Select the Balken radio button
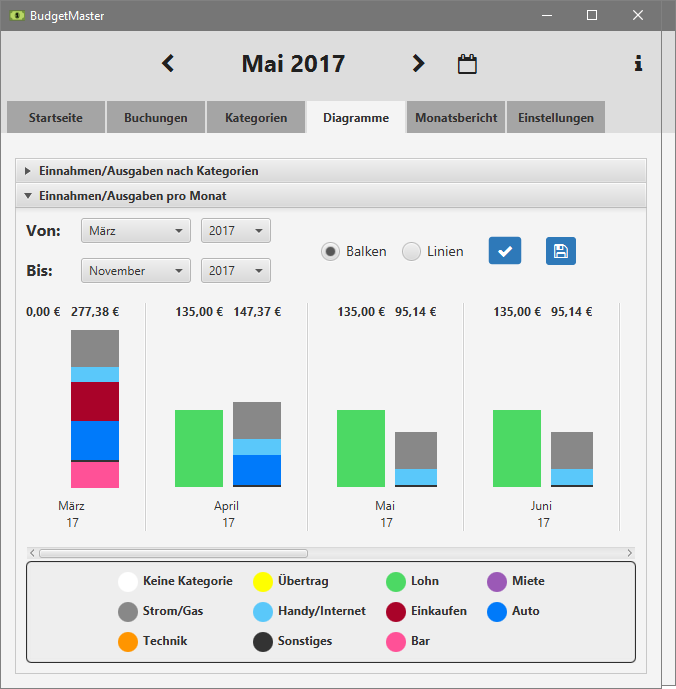Viewport: 676px width, 689px height. 330,251
